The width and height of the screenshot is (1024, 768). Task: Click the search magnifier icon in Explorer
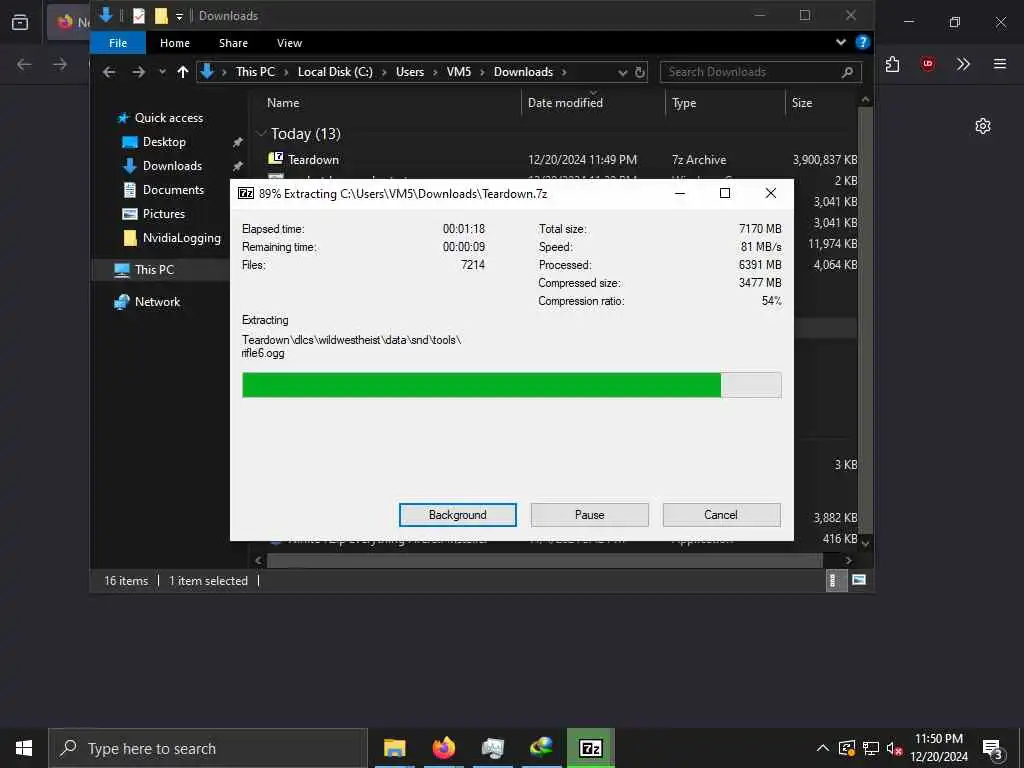coord(847,72)
